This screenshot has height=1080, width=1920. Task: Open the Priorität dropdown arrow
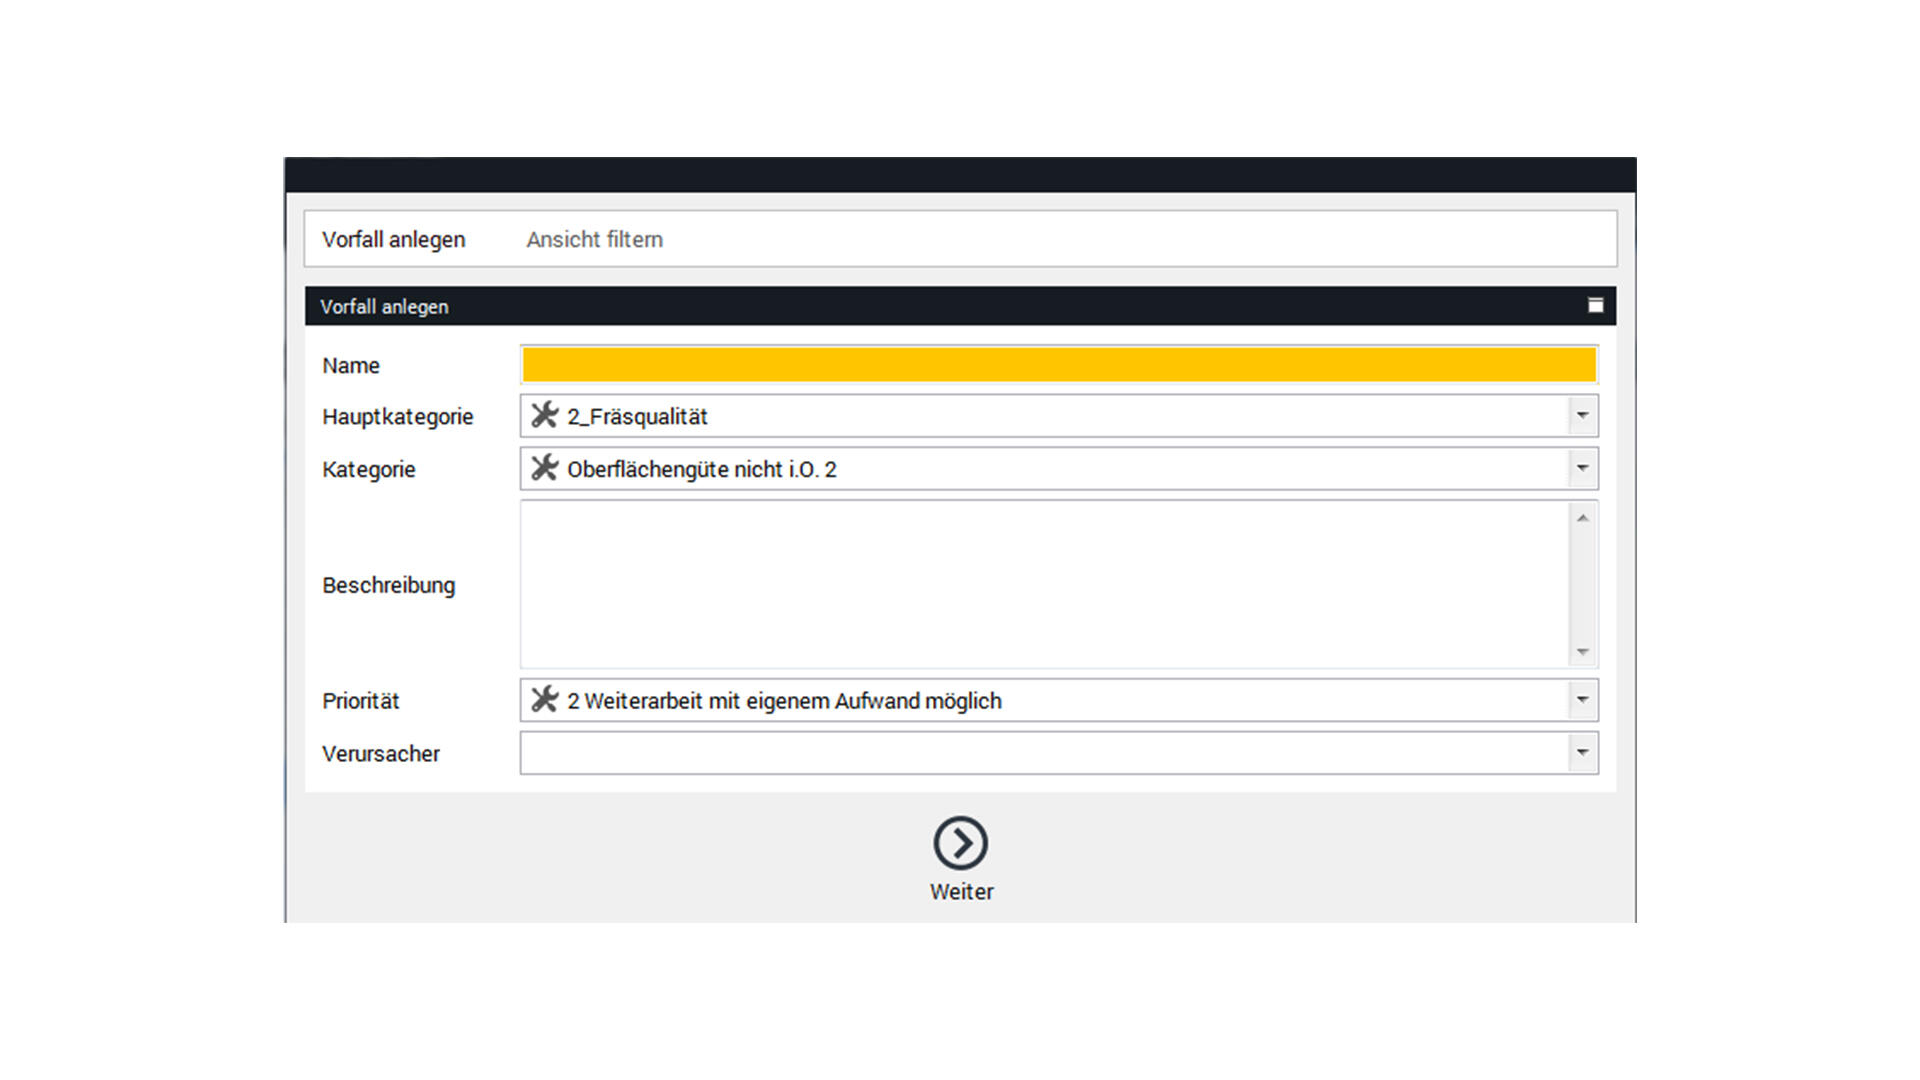[x=1582, y=700]
